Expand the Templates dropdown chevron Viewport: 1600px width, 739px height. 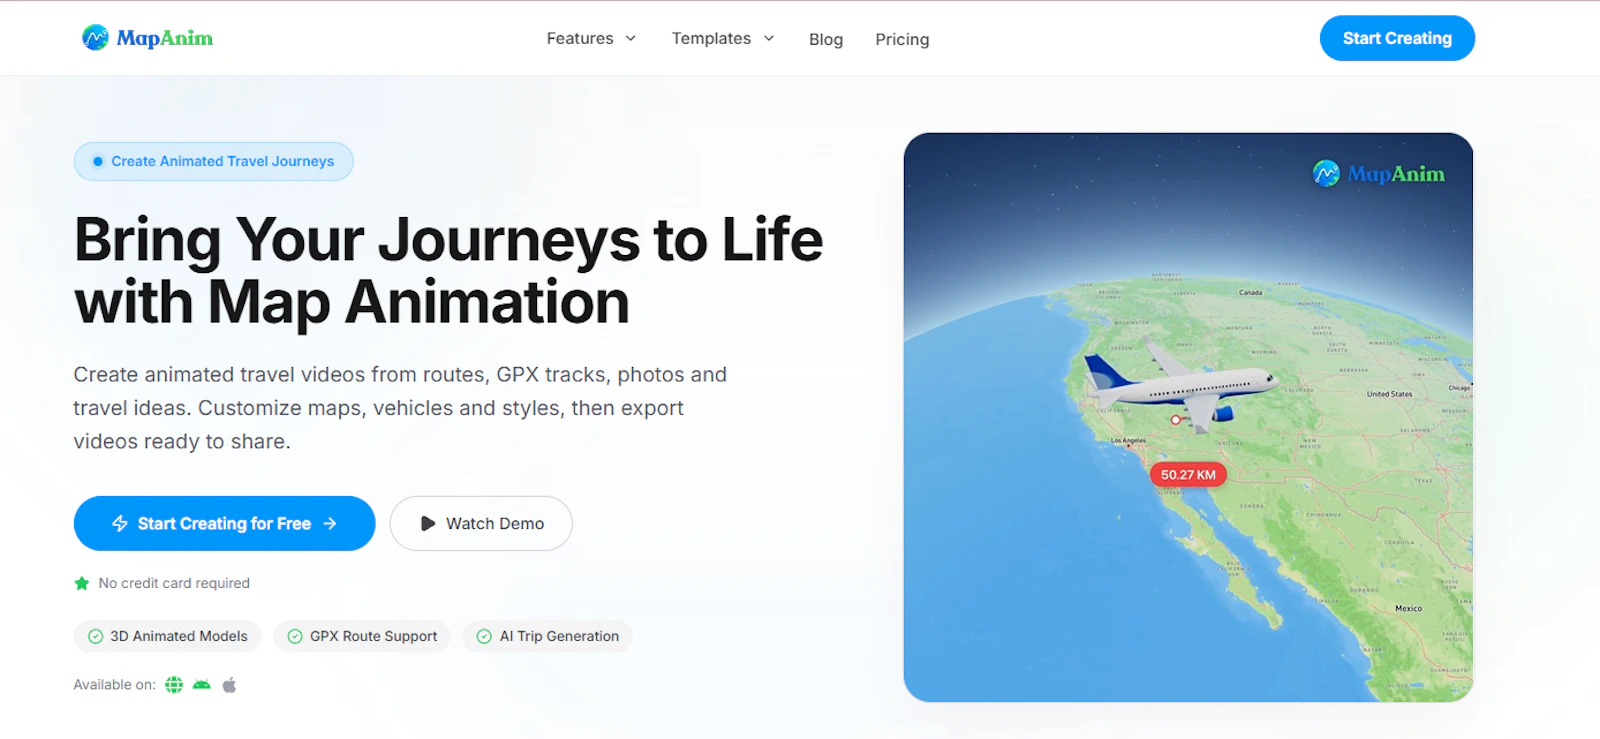769,38
